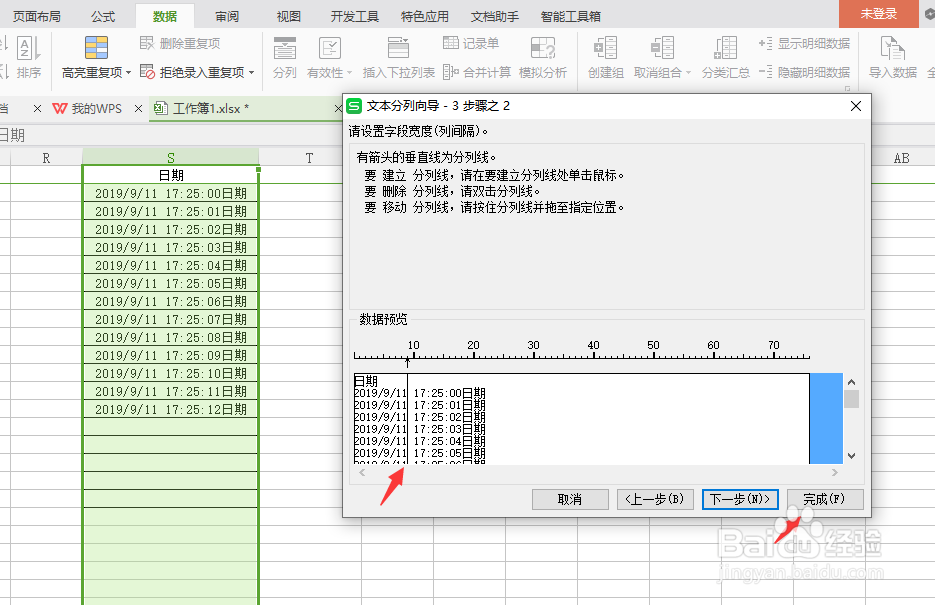Click the 导入数据 import data icon
Screen dimensions: 935x605
click(891, 55)
